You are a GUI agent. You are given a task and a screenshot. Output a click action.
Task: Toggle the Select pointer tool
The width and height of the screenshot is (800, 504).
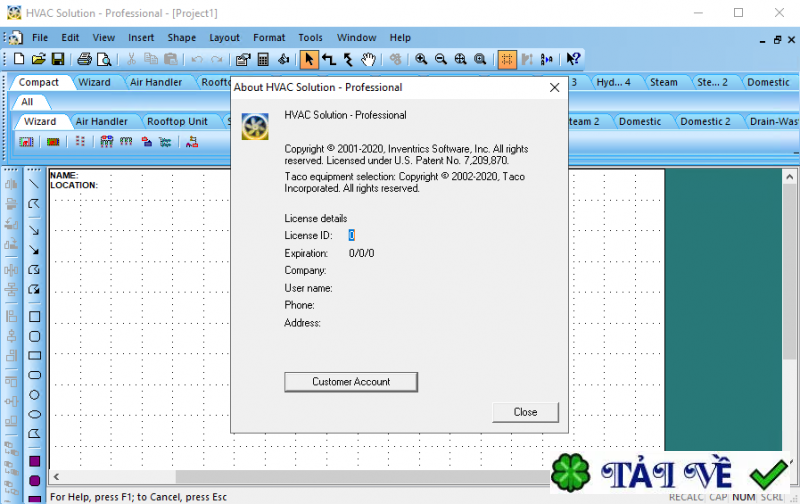[309, 59]
